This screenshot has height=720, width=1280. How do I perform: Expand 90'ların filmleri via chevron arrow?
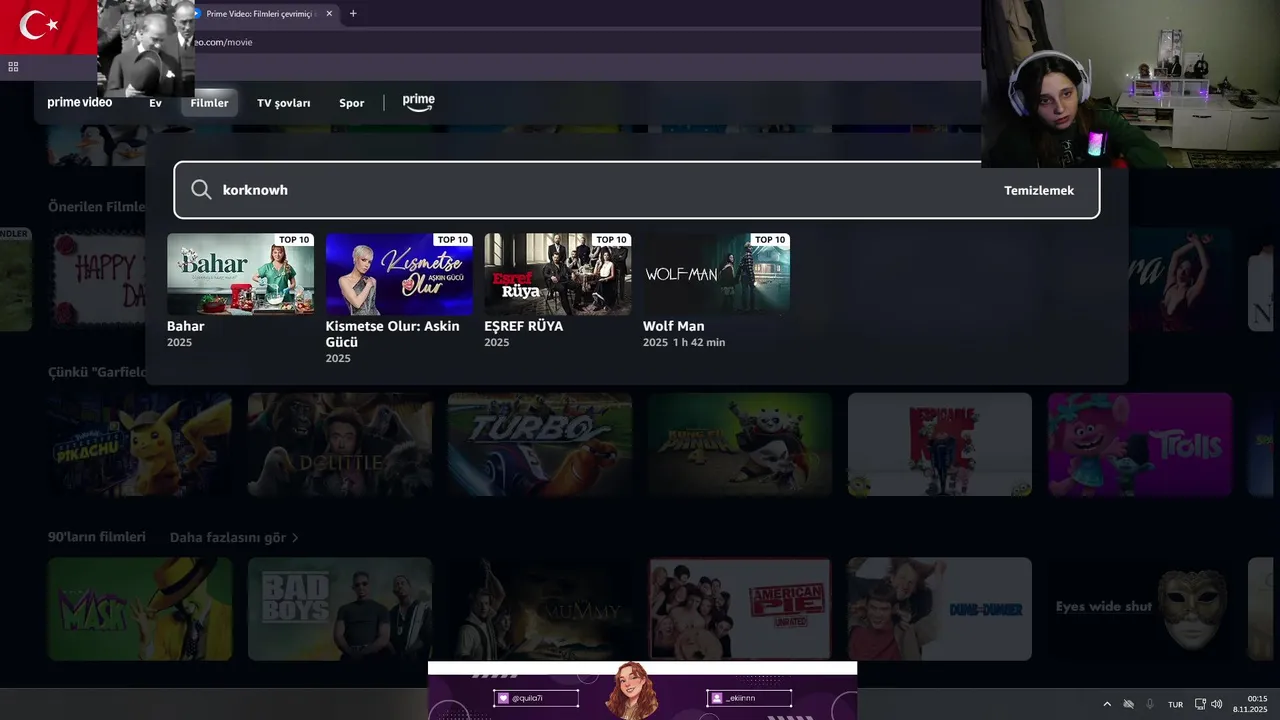295,538
